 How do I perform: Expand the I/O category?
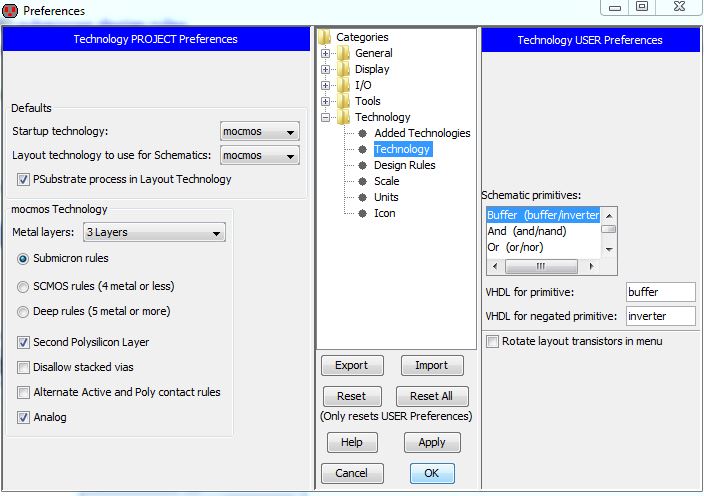326,85
